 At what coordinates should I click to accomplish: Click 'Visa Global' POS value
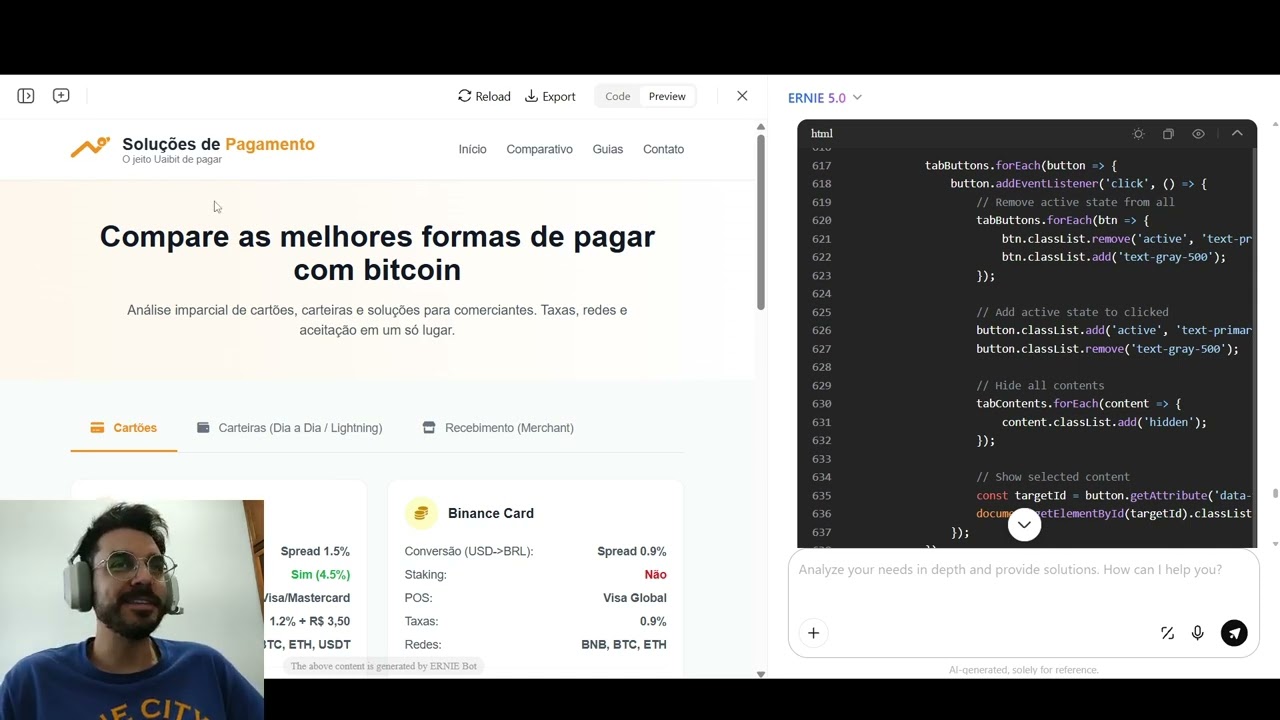click(635, 598)
